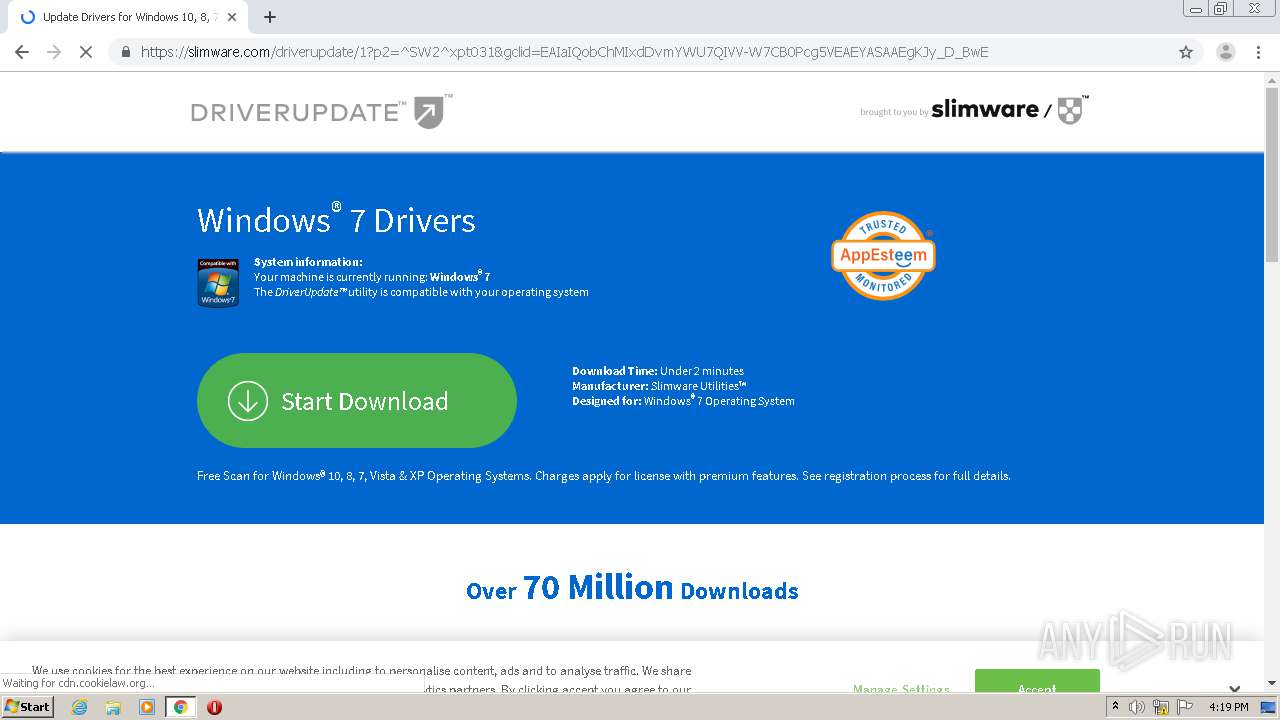The height and width of the screenshot is (720, 1280).
Task: Select the Update Drivers tab
Action: 128,17
